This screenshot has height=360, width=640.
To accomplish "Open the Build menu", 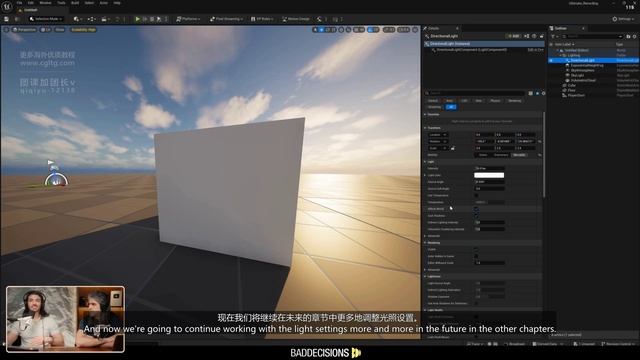I will (75, 3).
